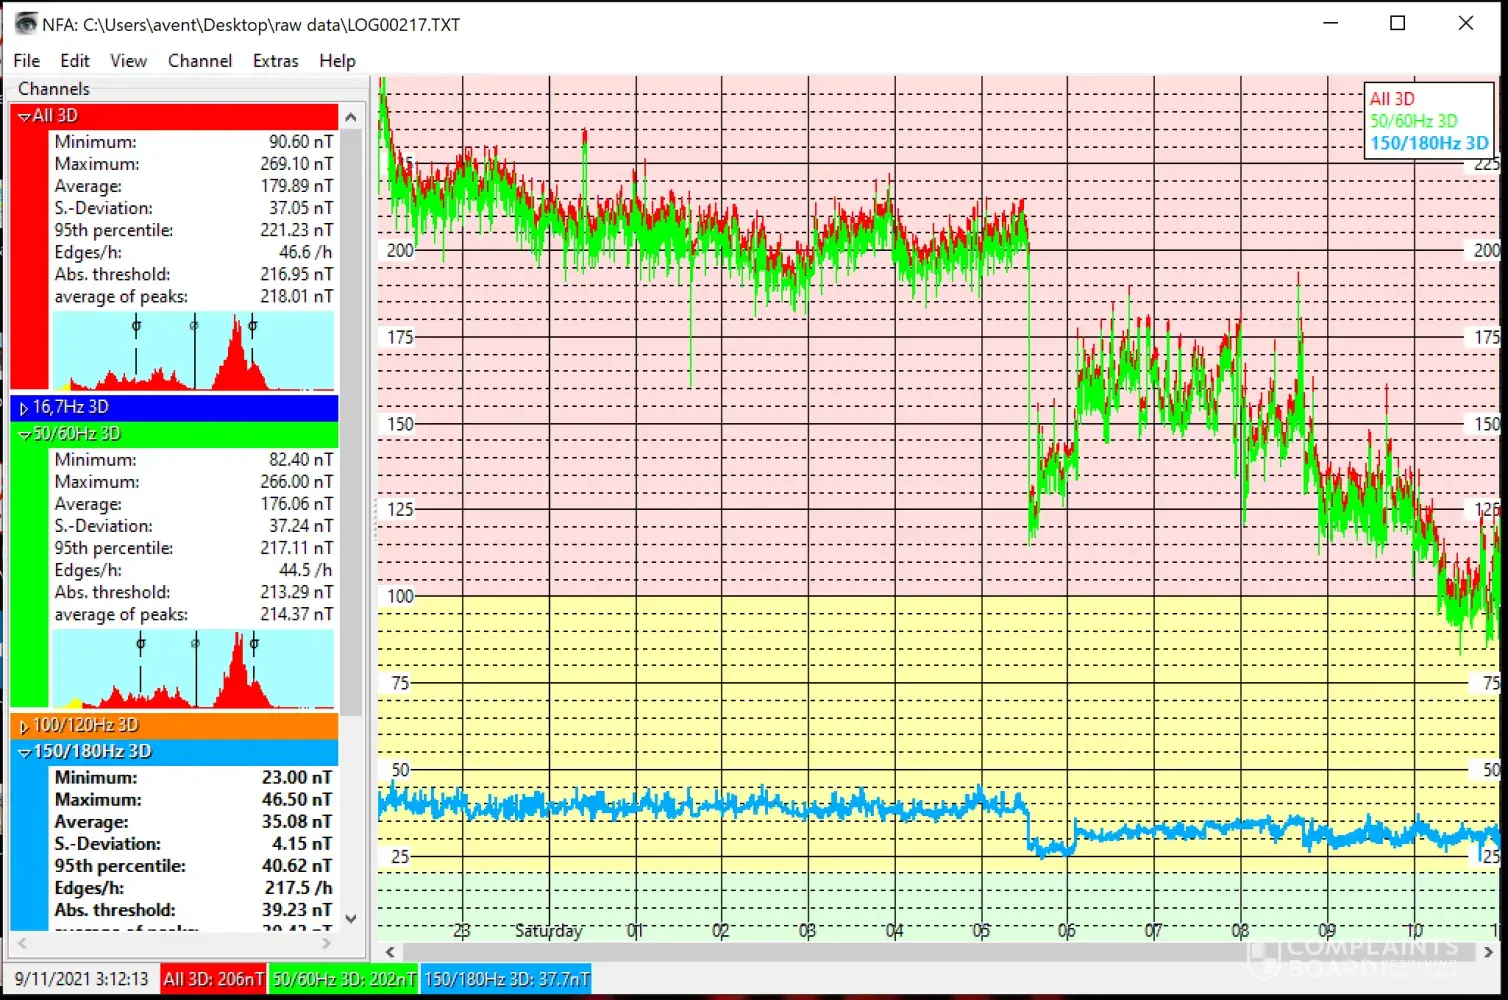This screenshot has height=1000, width=1508.
Task: Open the Extras menu
Action: click(x=275, y=61)
